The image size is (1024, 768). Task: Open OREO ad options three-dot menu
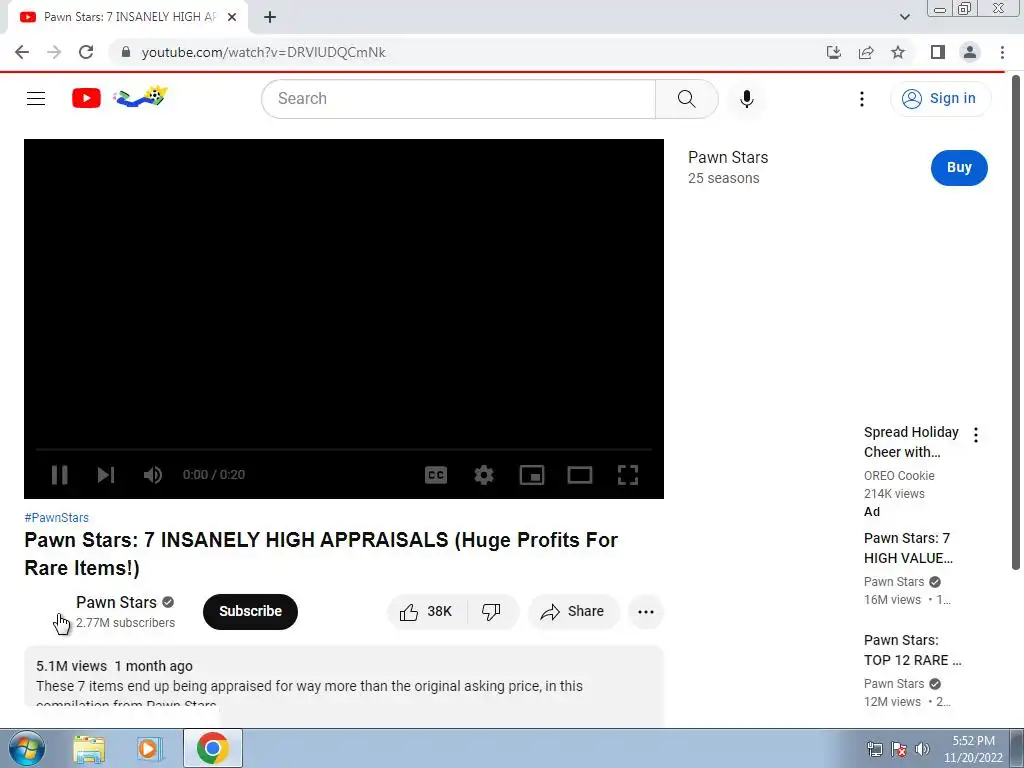pos(976,435)
